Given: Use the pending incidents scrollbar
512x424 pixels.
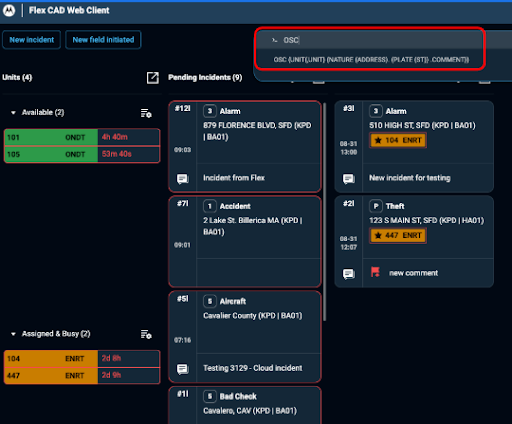Looking at the screenshot, I should [x=325, y=212].
